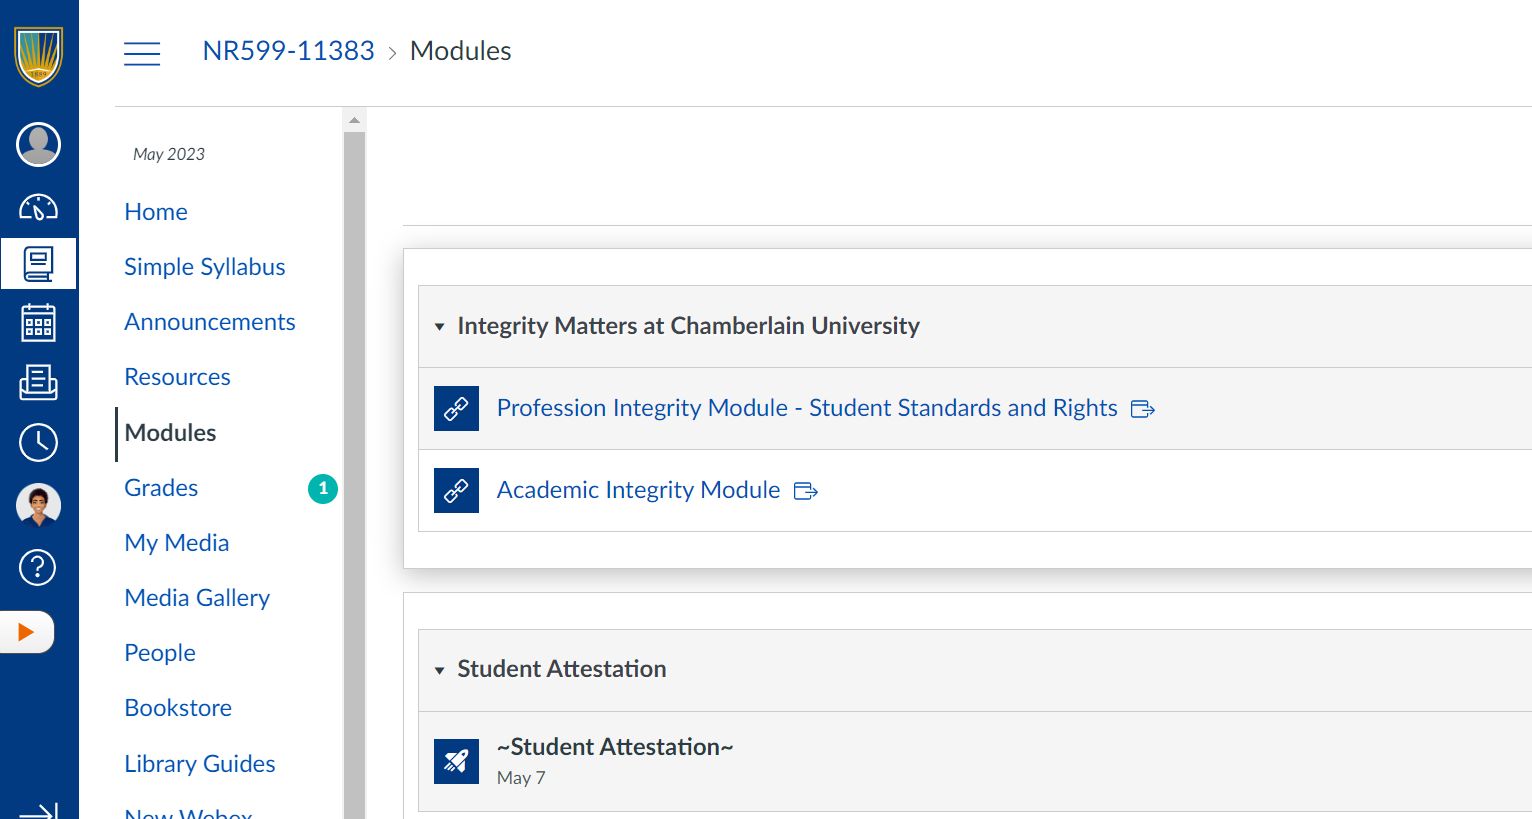Open the Help question mark icon

(x=38, y=567)
